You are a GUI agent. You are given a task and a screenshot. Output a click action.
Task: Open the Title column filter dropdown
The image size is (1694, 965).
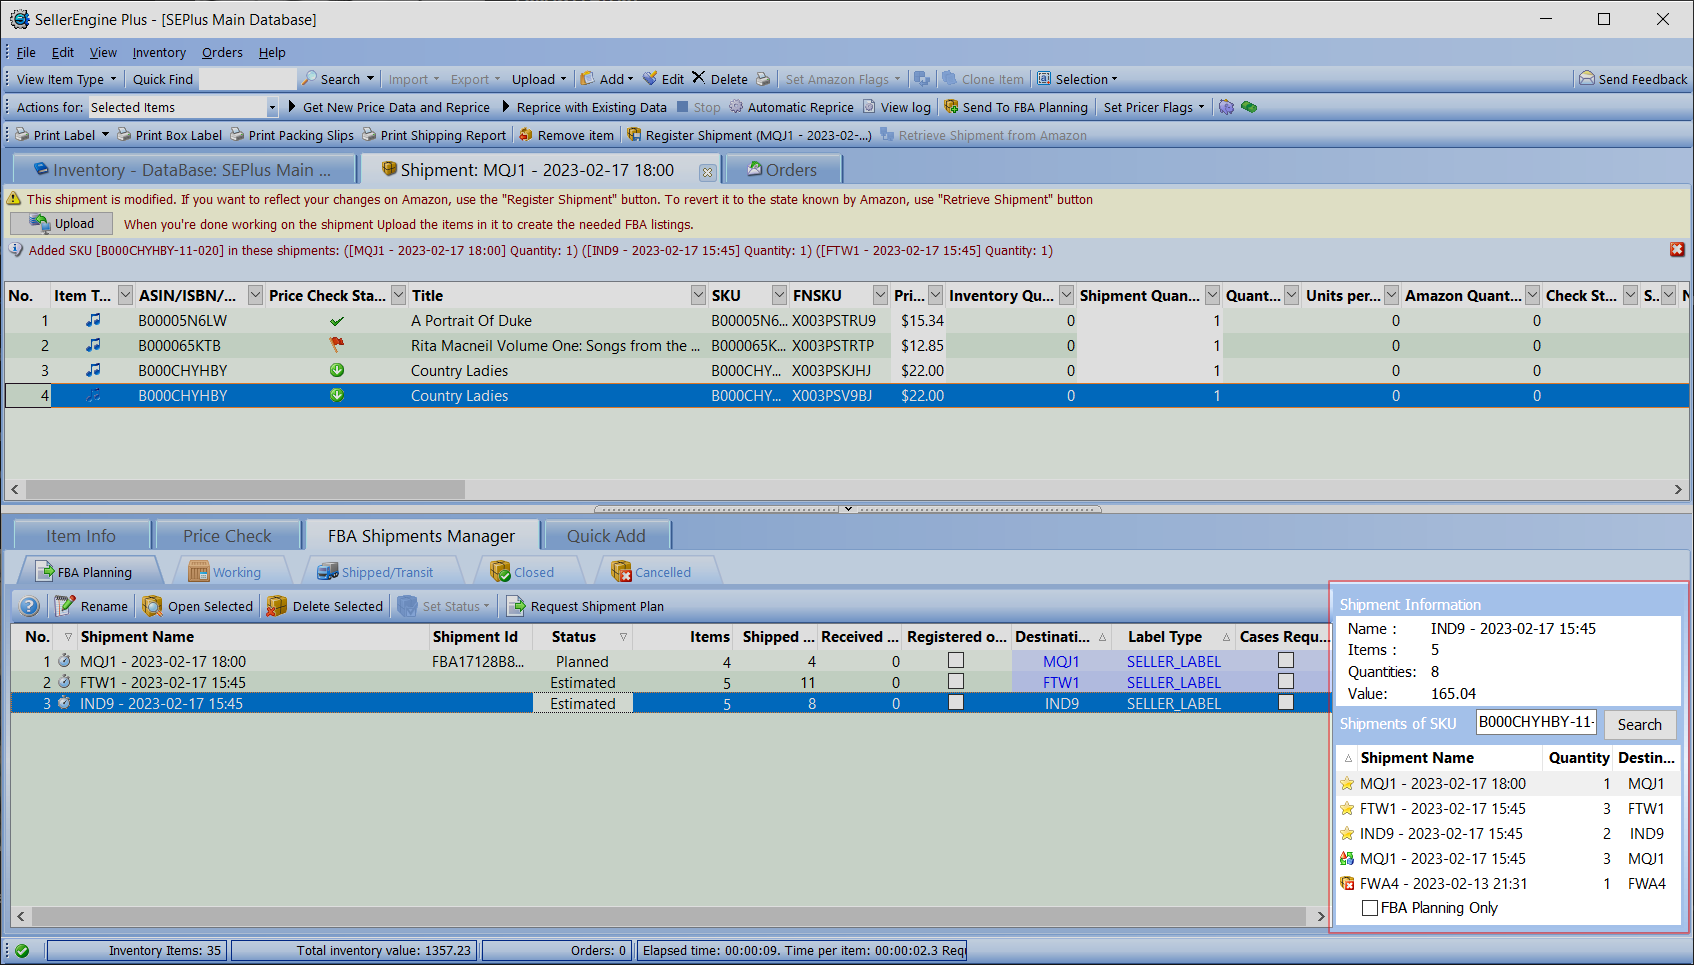coord(698,295)
